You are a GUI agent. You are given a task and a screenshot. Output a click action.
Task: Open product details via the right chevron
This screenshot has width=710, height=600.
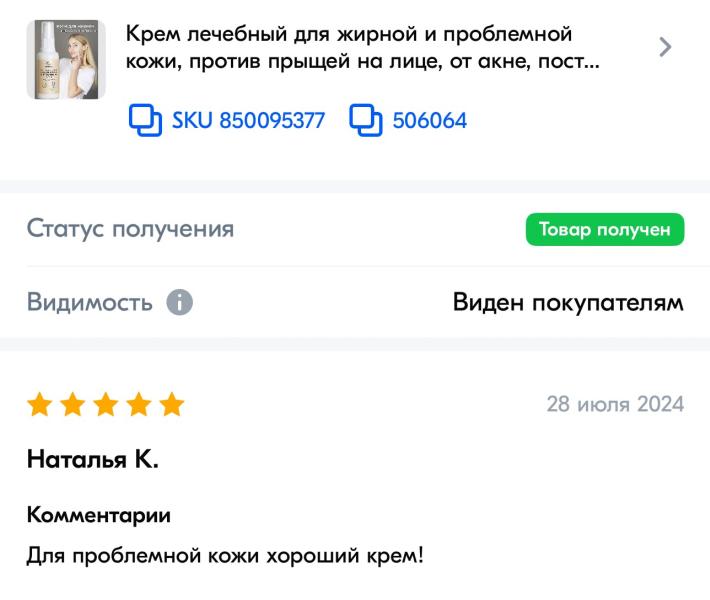point(666,47)
